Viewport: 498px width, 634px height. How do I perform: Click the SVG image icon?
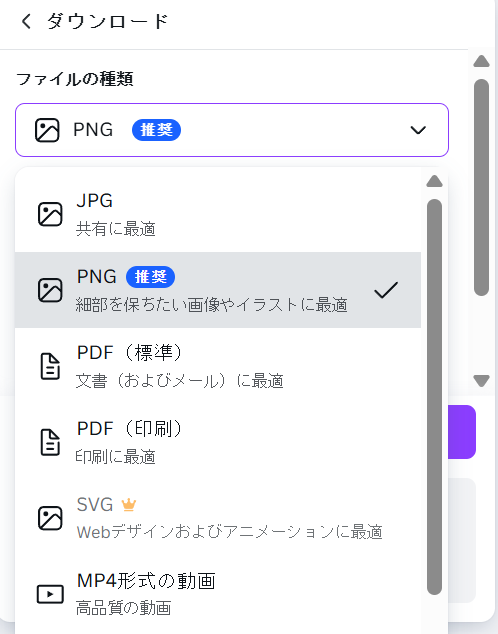pos(50,518)
